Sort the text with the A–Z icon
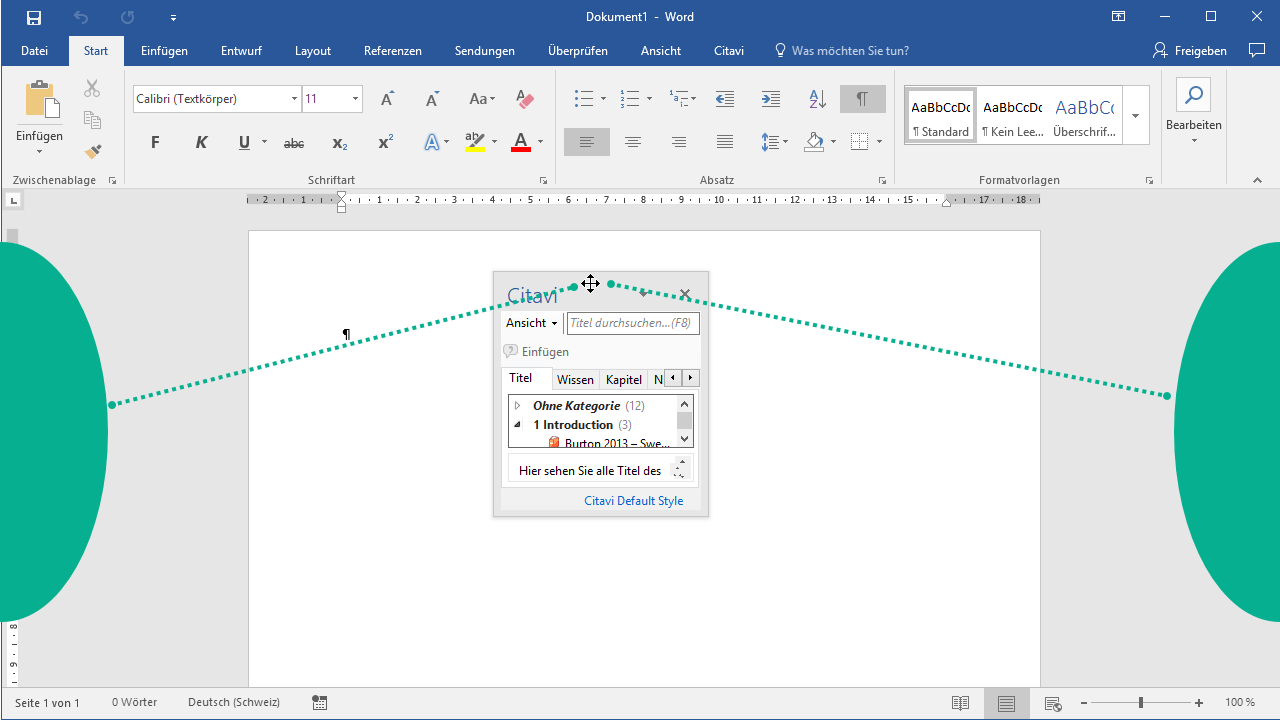Viewport: 1280px width, 720px height. [817, 99]
